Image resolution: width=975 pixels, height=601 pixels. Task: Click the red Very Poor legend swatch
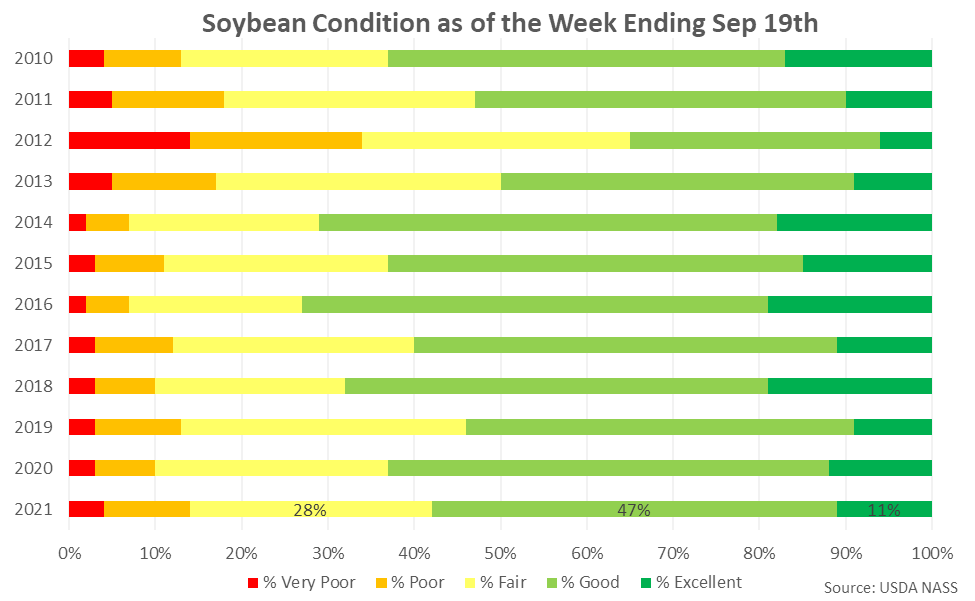tap(252, 583)
